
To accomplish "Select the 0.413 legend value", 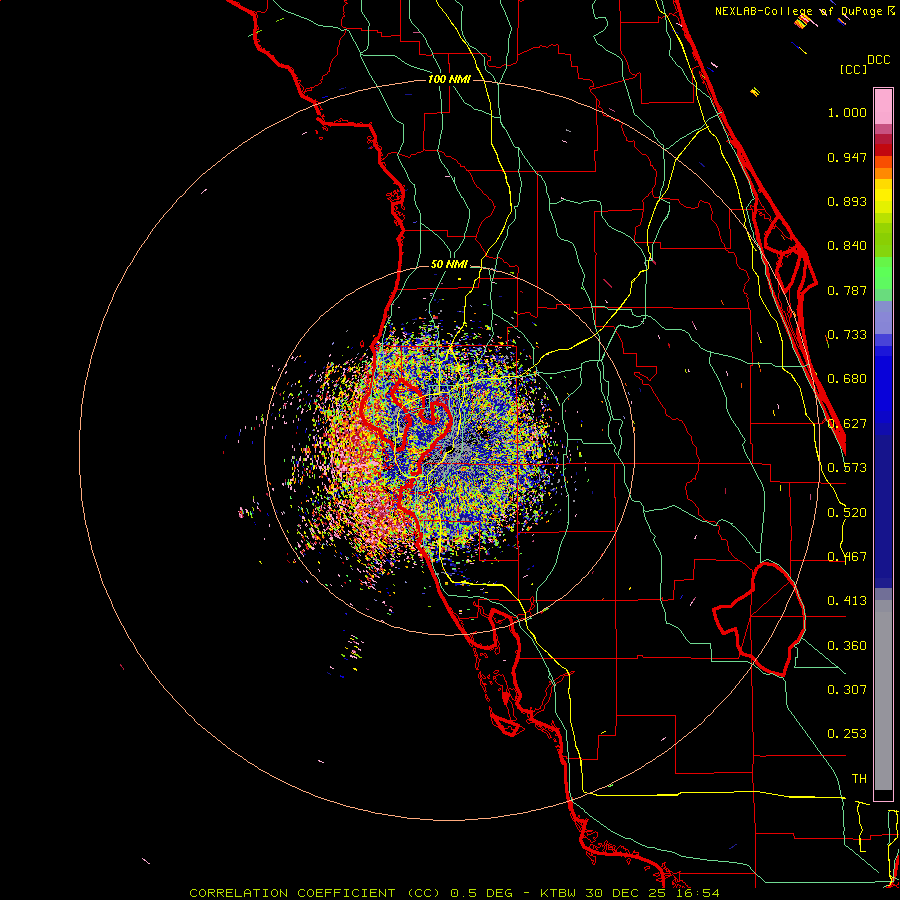I will click(847, 601).
